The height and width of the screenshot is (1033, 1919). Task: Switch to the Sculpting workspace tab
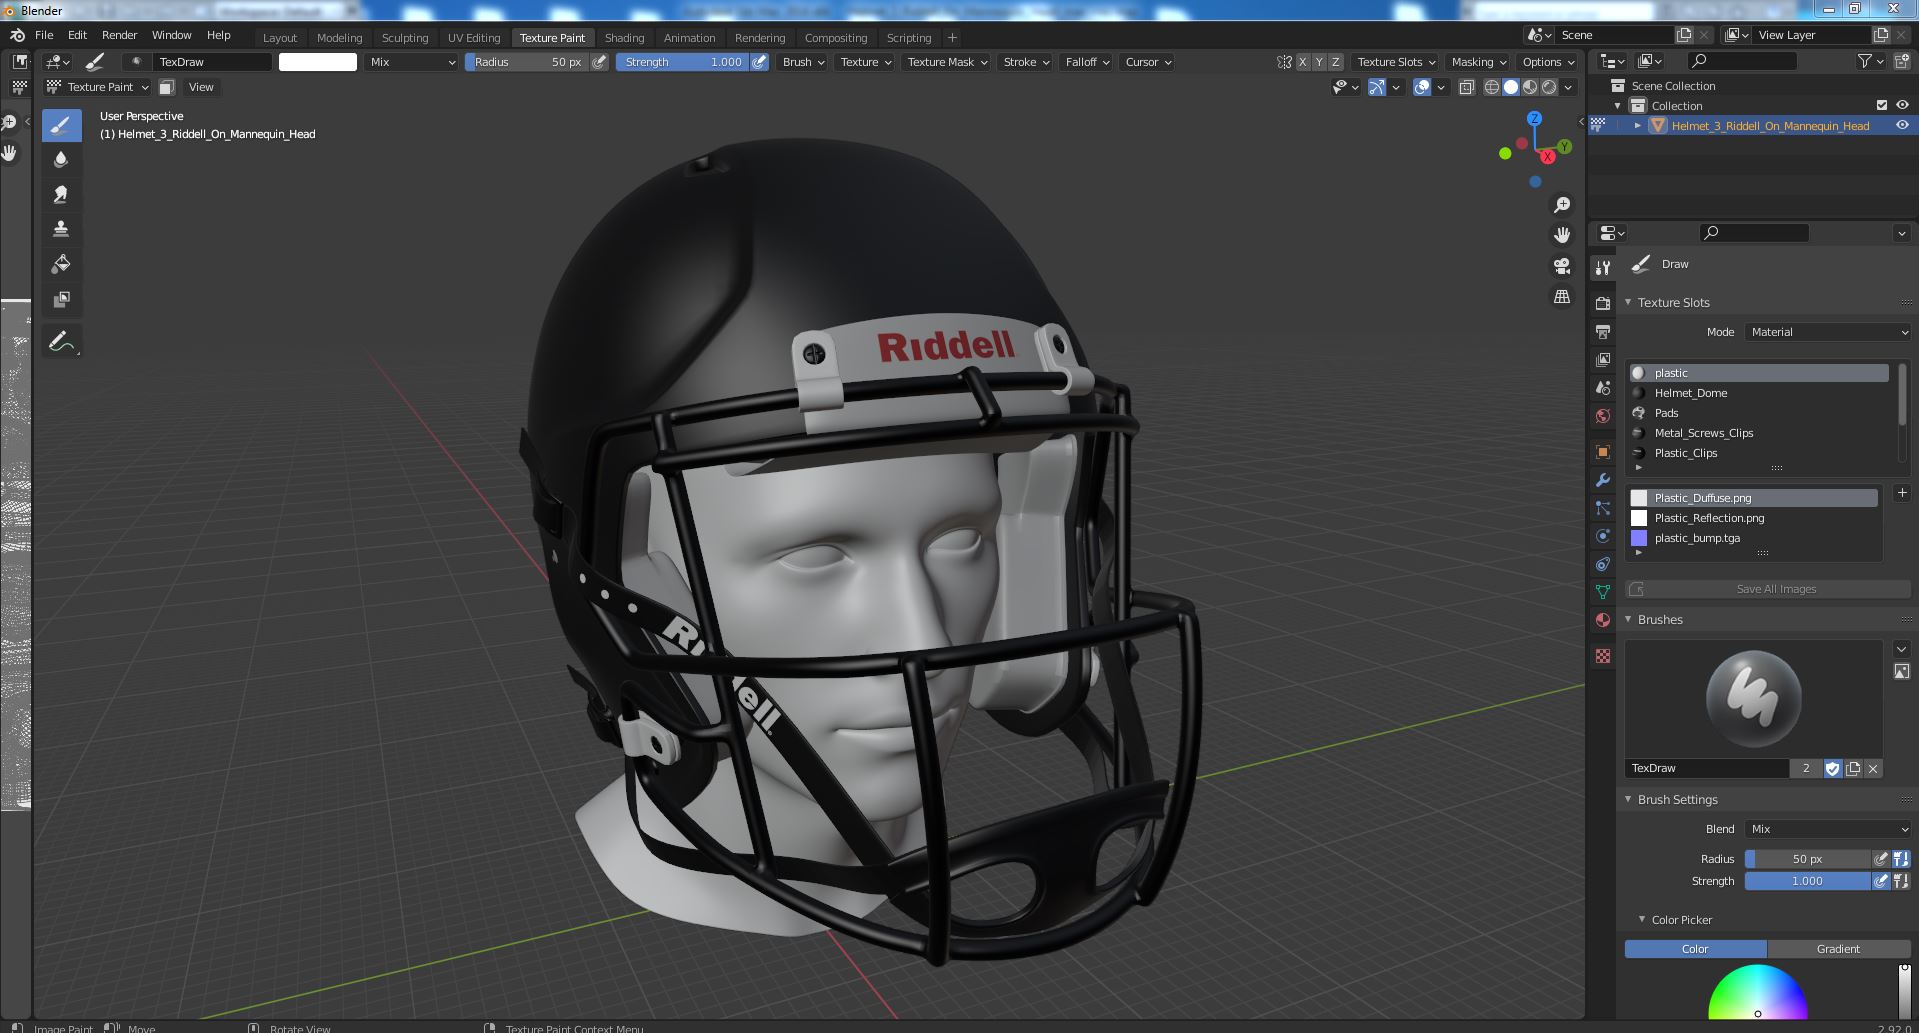(x=405, y=38)
